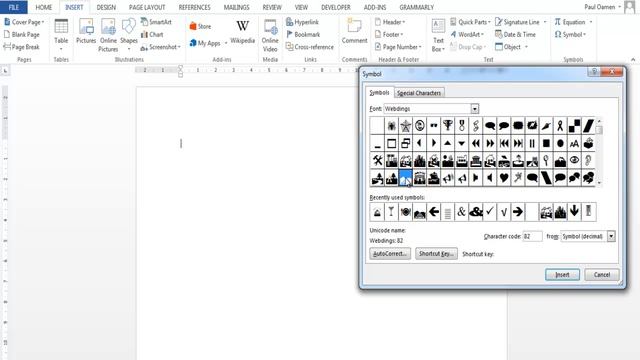The height and width of the screenshot is (360, 640).
Task: Insert a Cover Page
Action: click(x=24, y=22)
